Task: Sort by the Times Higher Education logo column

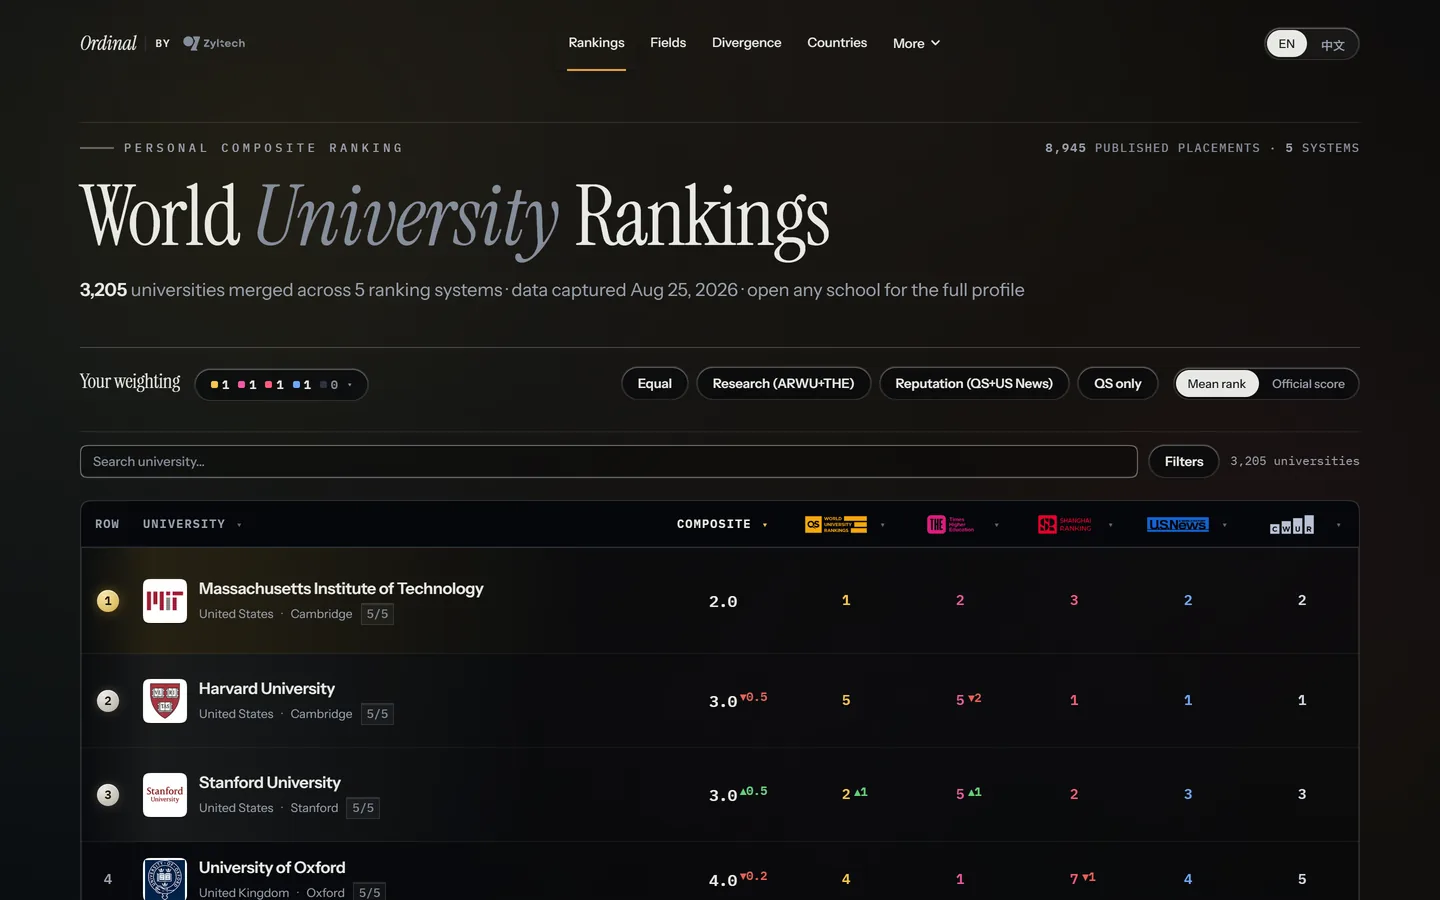Action: point(950,524)
